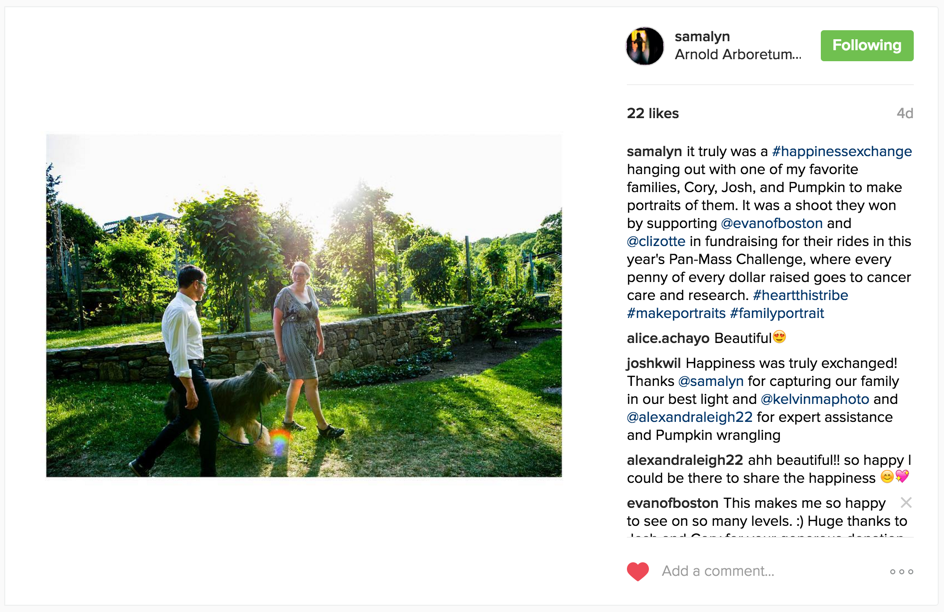Toggle the green Following button
This screenshot has height=612, width=944.
tap(867, 46)
